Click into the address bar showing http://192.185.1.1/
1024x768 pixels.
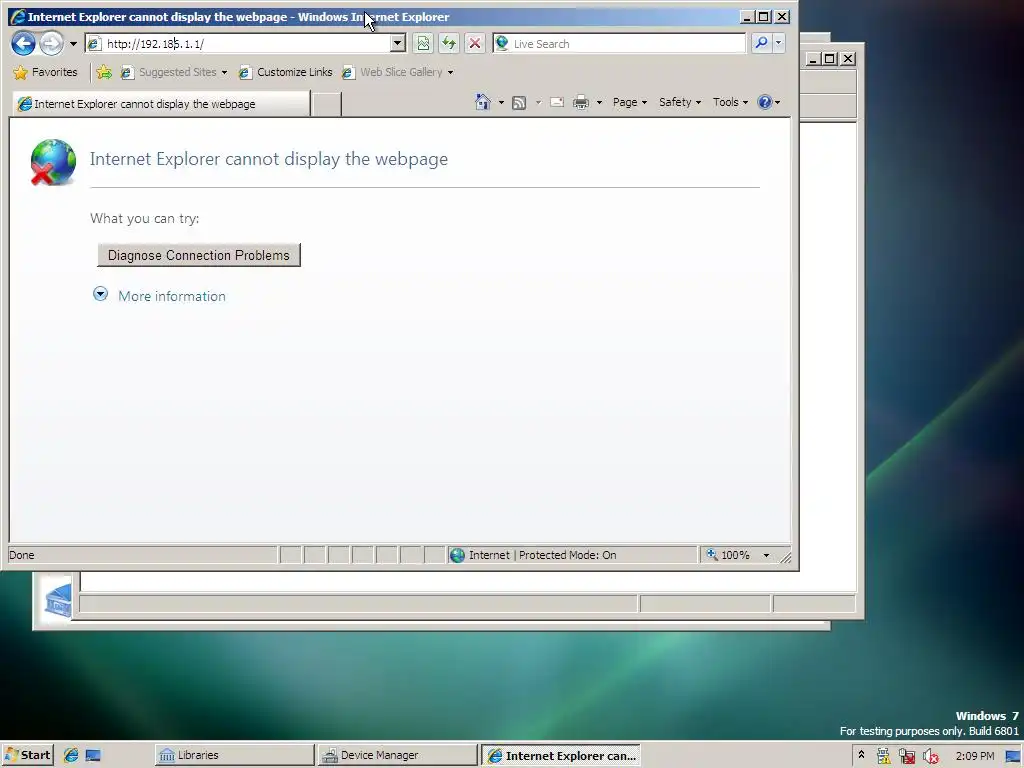coord(238,44)
